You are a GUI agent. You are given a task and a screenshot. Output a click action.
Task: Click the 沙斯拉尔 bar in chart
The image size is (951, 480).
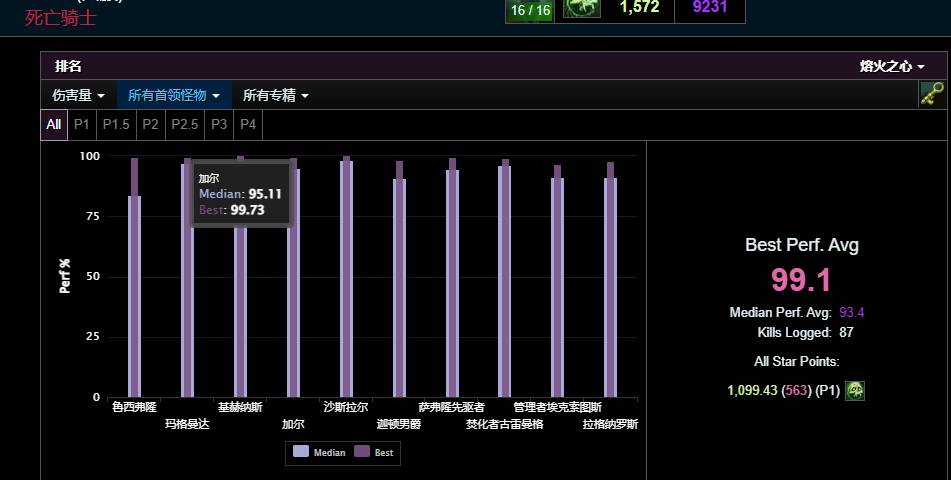[346, 277]
